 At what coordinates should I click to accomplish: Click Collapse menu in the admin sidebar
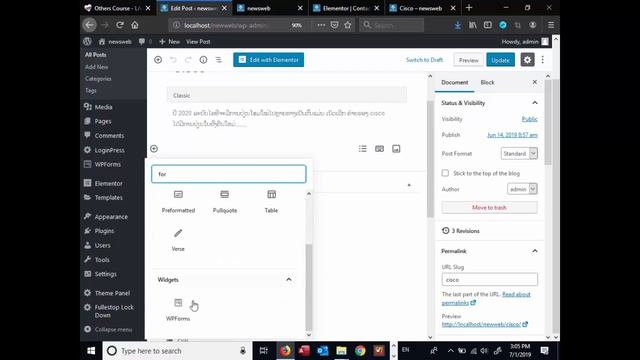pyautogui.click(x=109, y=329)
